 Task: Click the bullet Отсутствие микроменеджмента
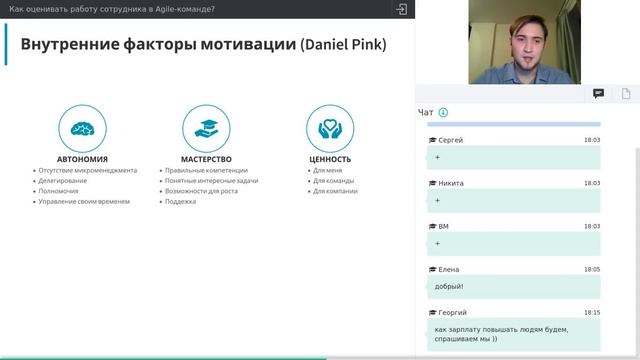tap(87, 170)
